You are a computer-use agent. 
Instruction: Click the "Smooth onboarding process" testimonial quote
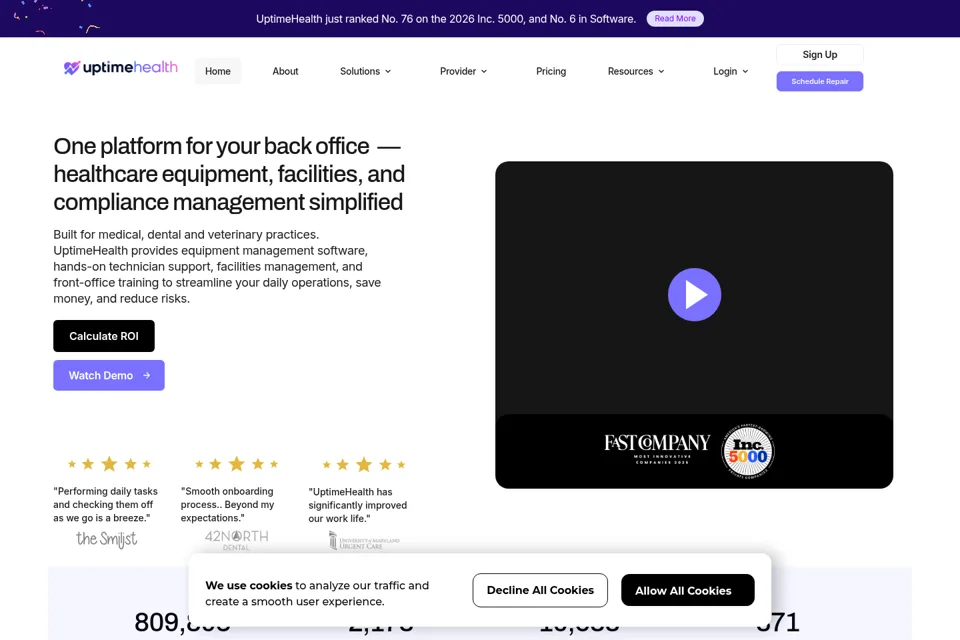[228, 505]
